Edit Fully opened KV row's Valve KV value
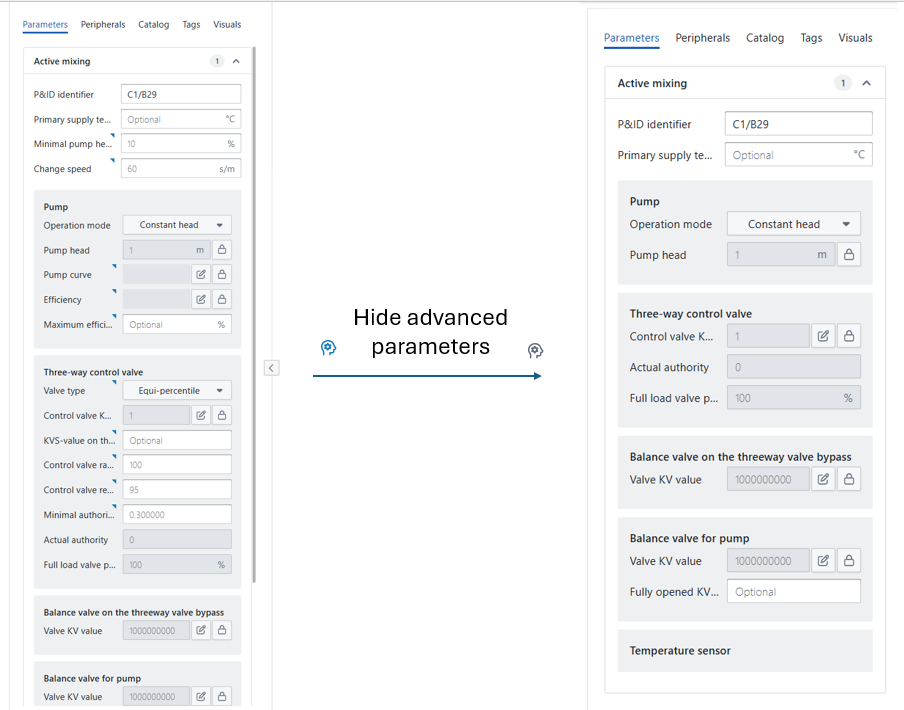 (823, 561)
